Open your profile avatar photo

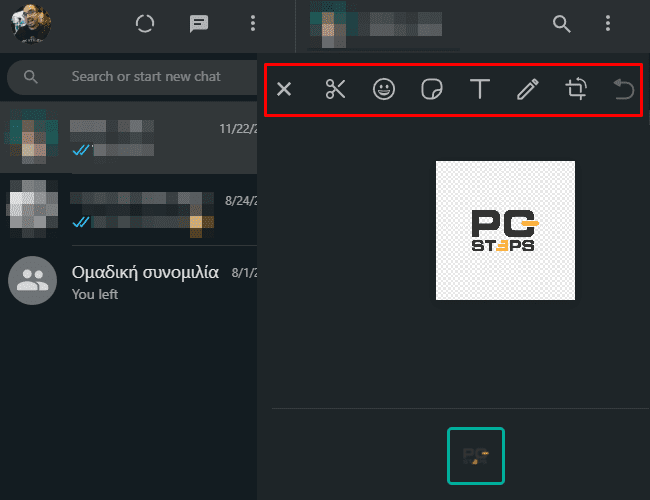pos(31,24)
